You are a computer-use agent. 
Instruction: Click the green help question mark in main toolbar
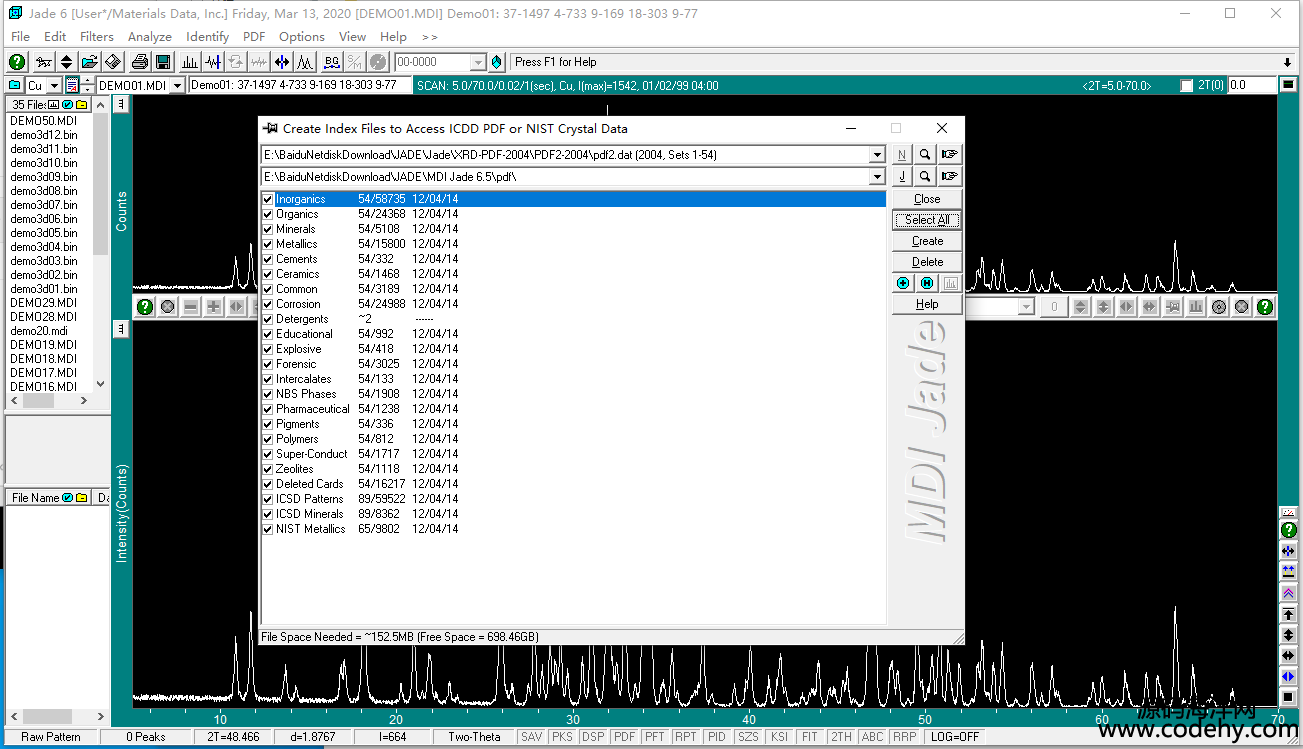click(x=17, y=62)
